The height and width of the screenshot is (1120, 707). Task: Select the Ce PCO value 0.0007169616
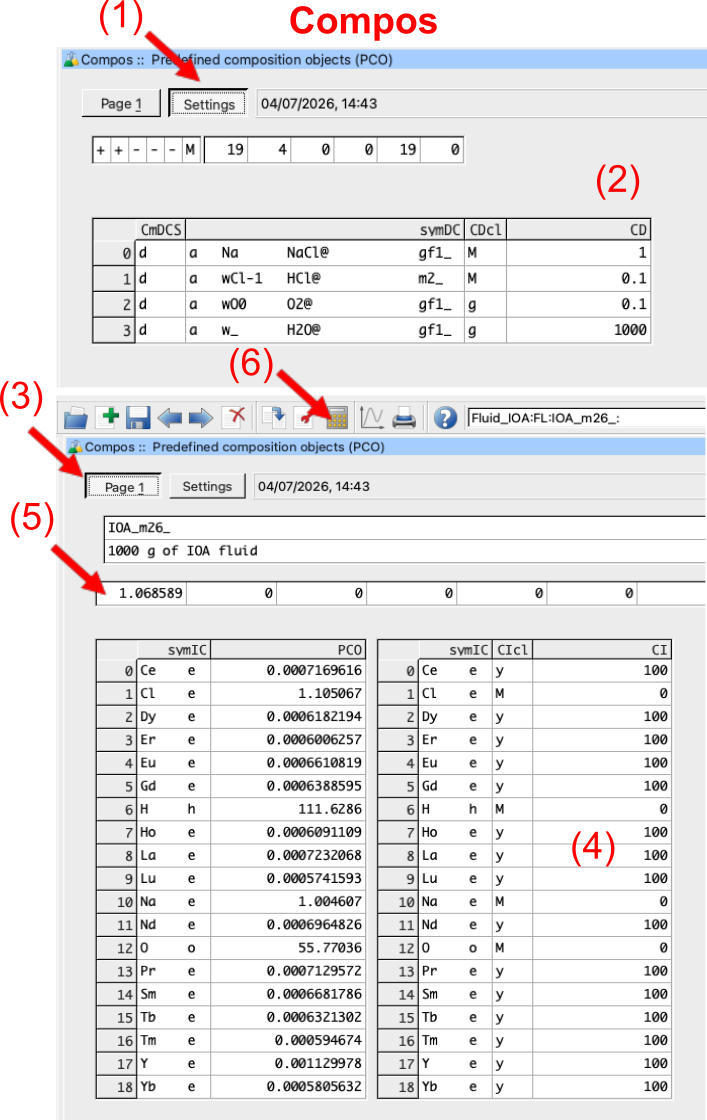pos(288,671)
